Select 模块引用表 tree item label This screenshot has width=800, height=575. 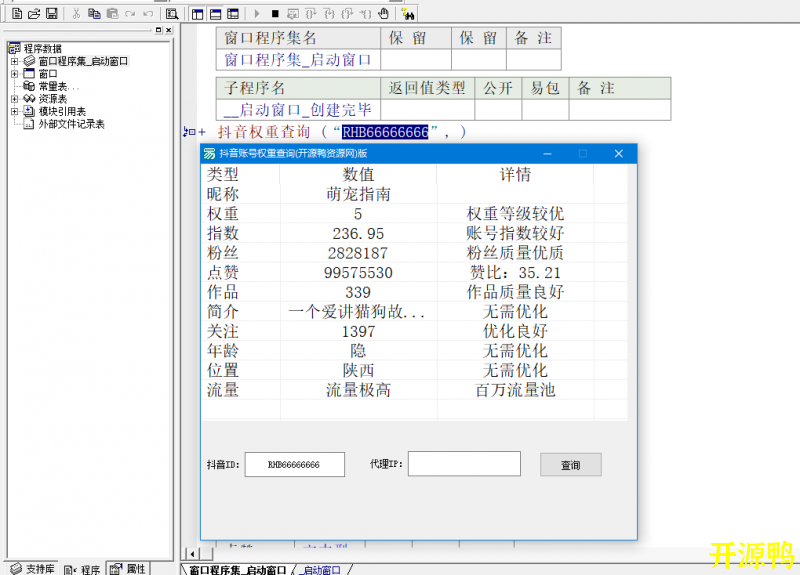click(x=62, y=111)
